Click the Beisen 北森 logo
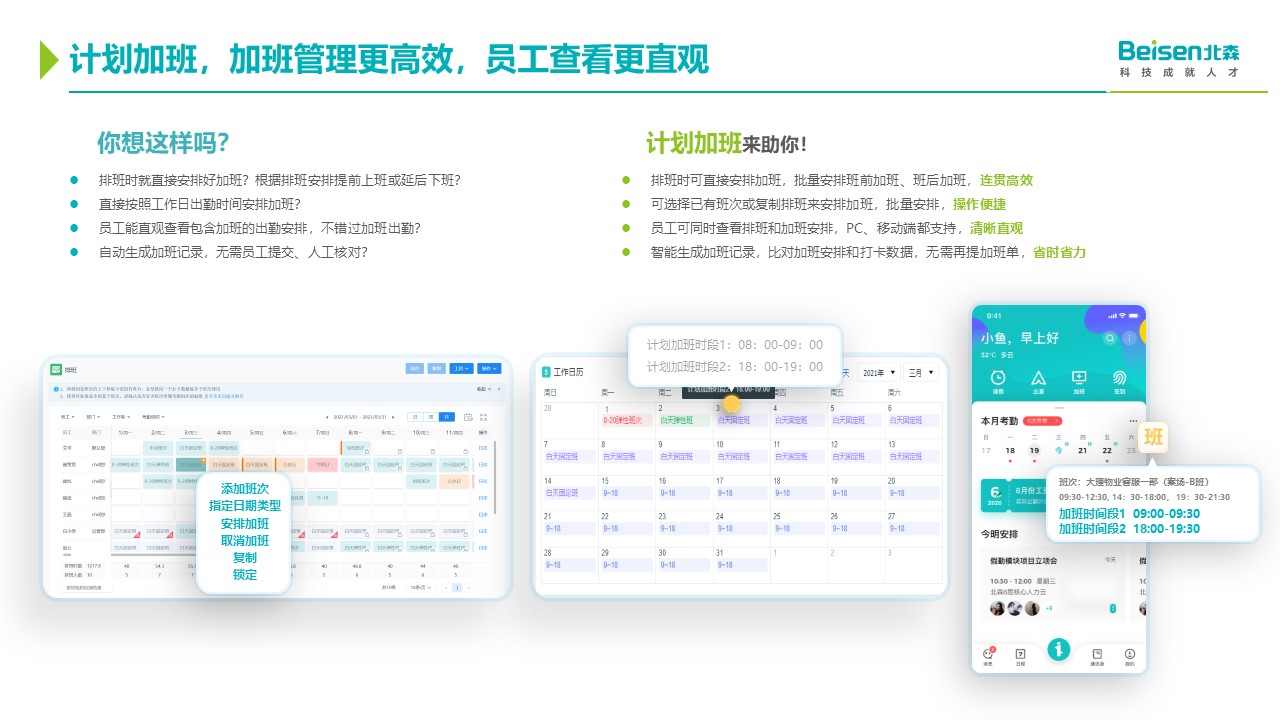1280x720 pixels. click(x=1180, y=59)
